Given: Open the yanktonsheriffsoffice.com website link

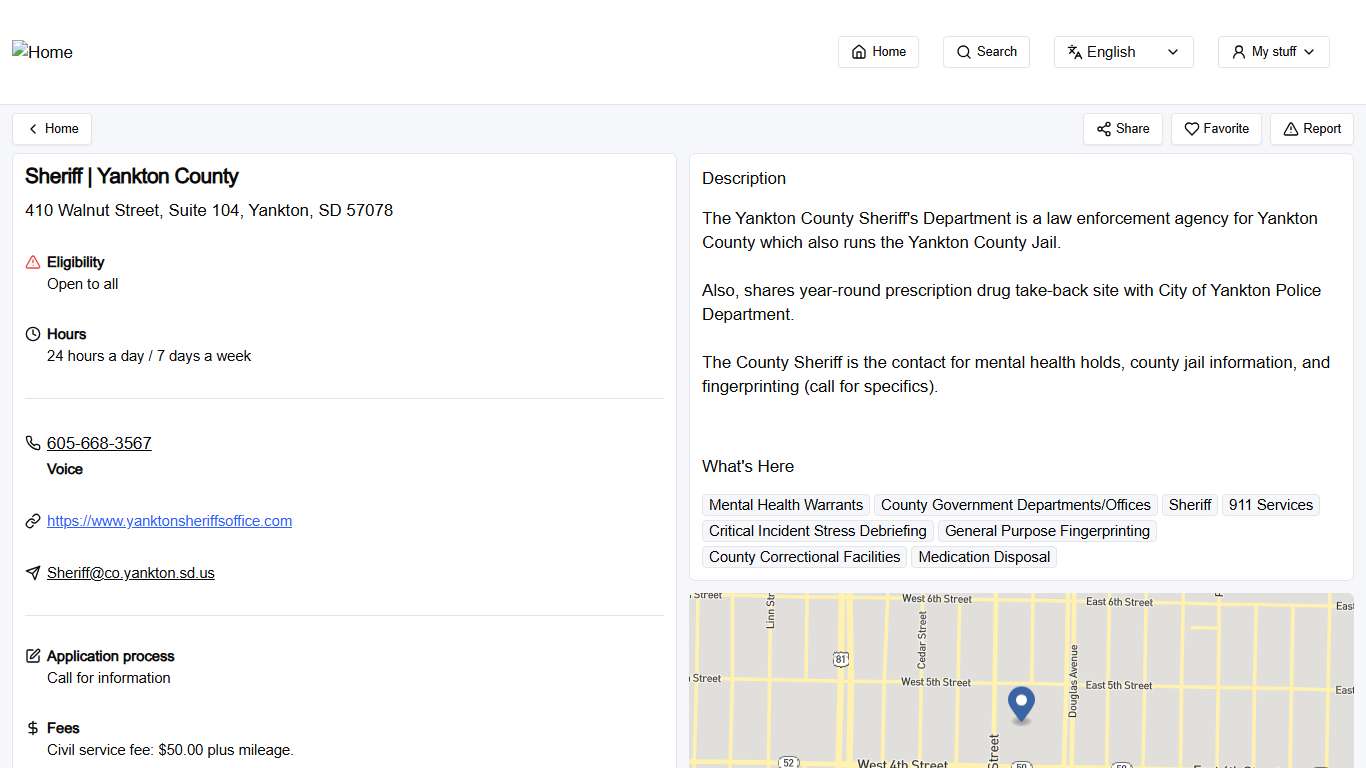Looking at the screenshot, I should pyautogui.click(x=169, y=520).
